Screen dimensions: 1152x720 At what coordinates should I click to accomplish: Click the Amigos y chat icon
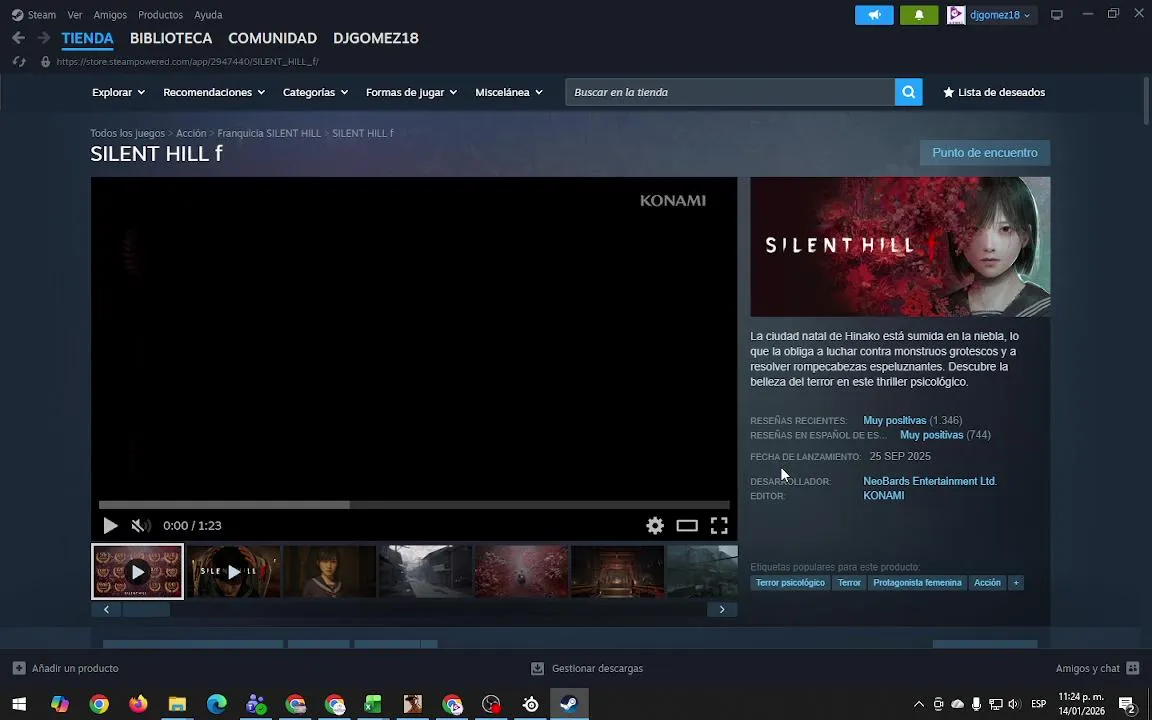point(1133,669)
